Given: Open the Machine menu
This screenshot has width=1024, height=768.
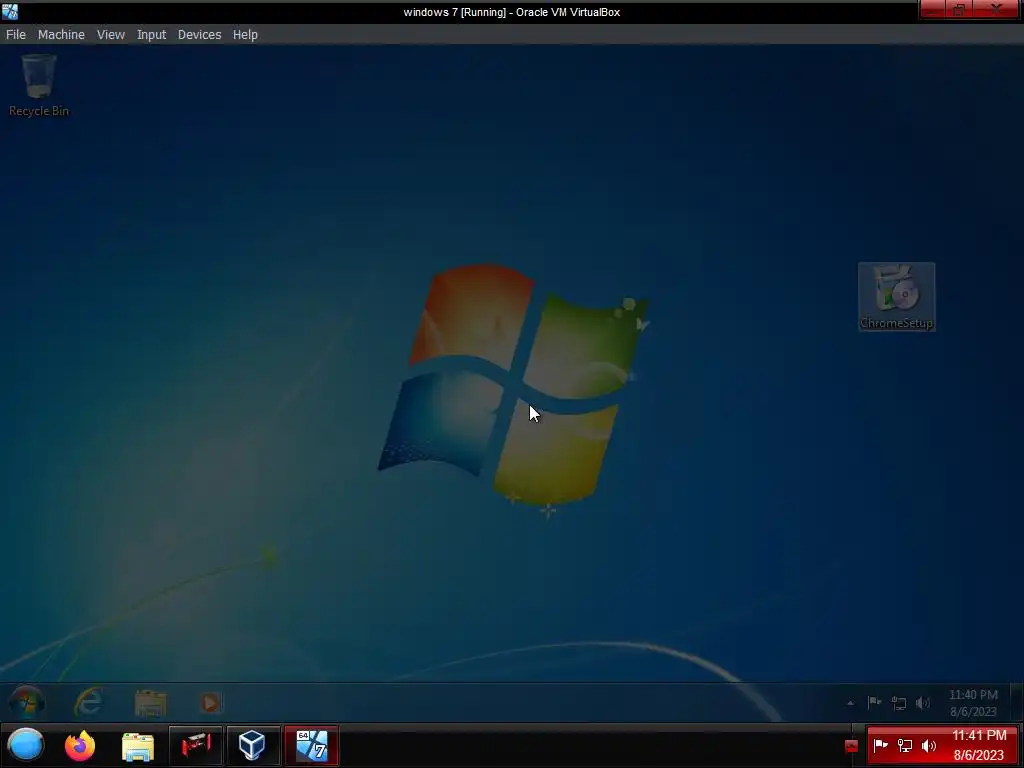Looking at the screenshot, I should tap(61, 35).
